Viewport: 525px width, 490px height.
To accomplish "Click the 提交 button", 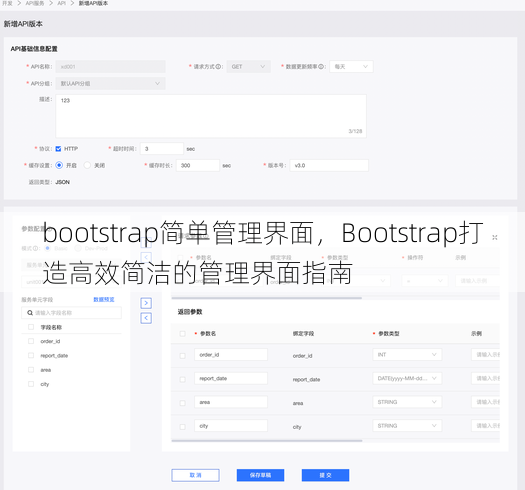I will coord(325,475).
